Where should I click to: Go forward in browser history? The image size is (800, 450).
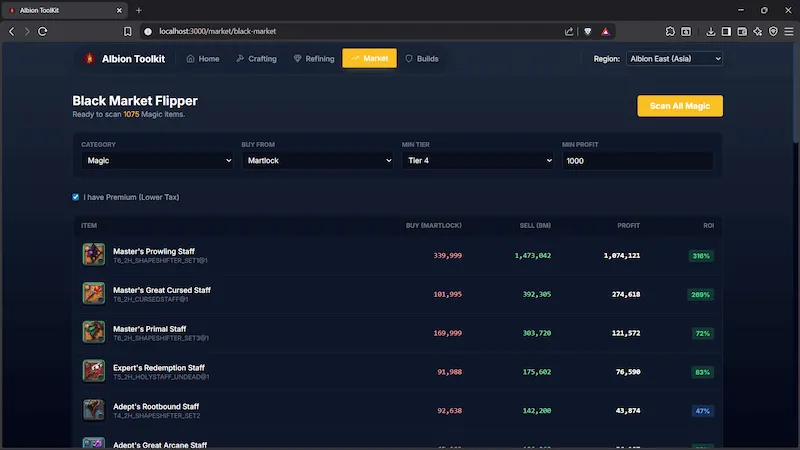pos(27,32)
